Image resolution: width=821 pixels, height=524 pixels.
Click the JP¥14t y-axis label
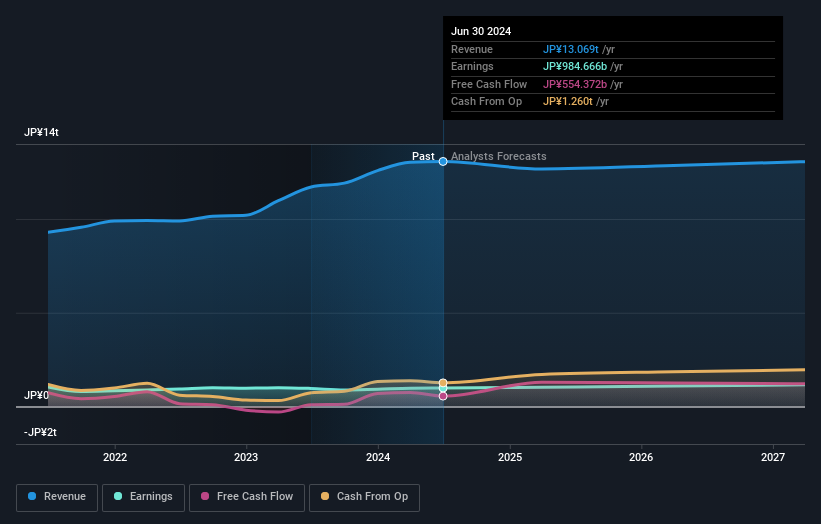(x=41, y=132)
